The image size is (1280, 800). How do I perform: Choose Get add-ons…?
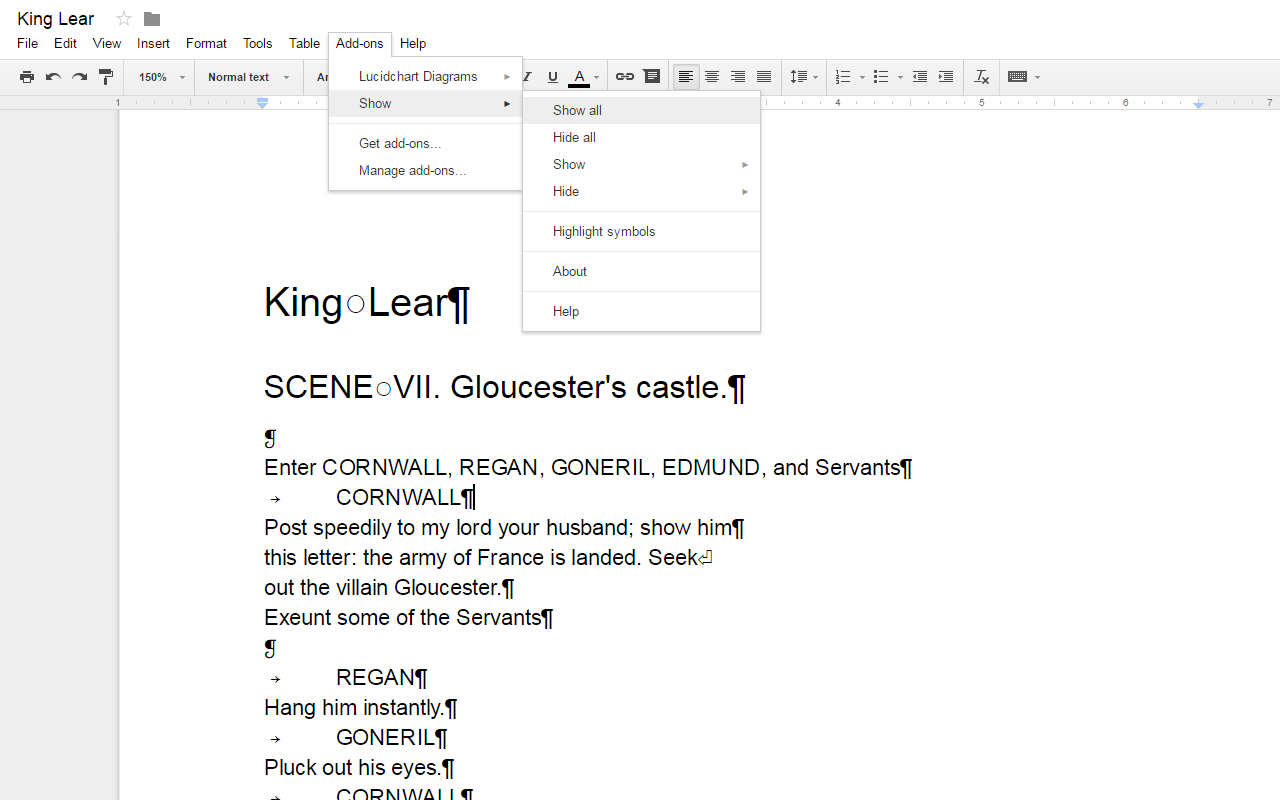[426, 143]
